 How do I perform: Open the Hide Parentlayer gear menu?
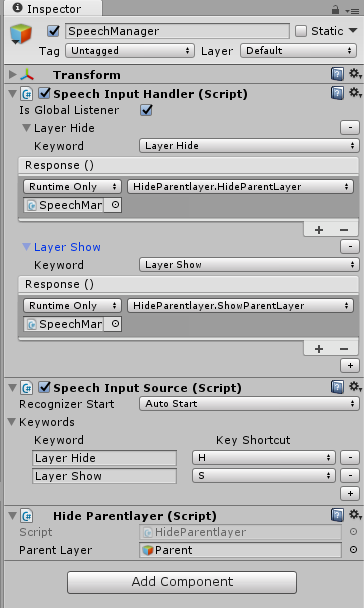[355, 515]
